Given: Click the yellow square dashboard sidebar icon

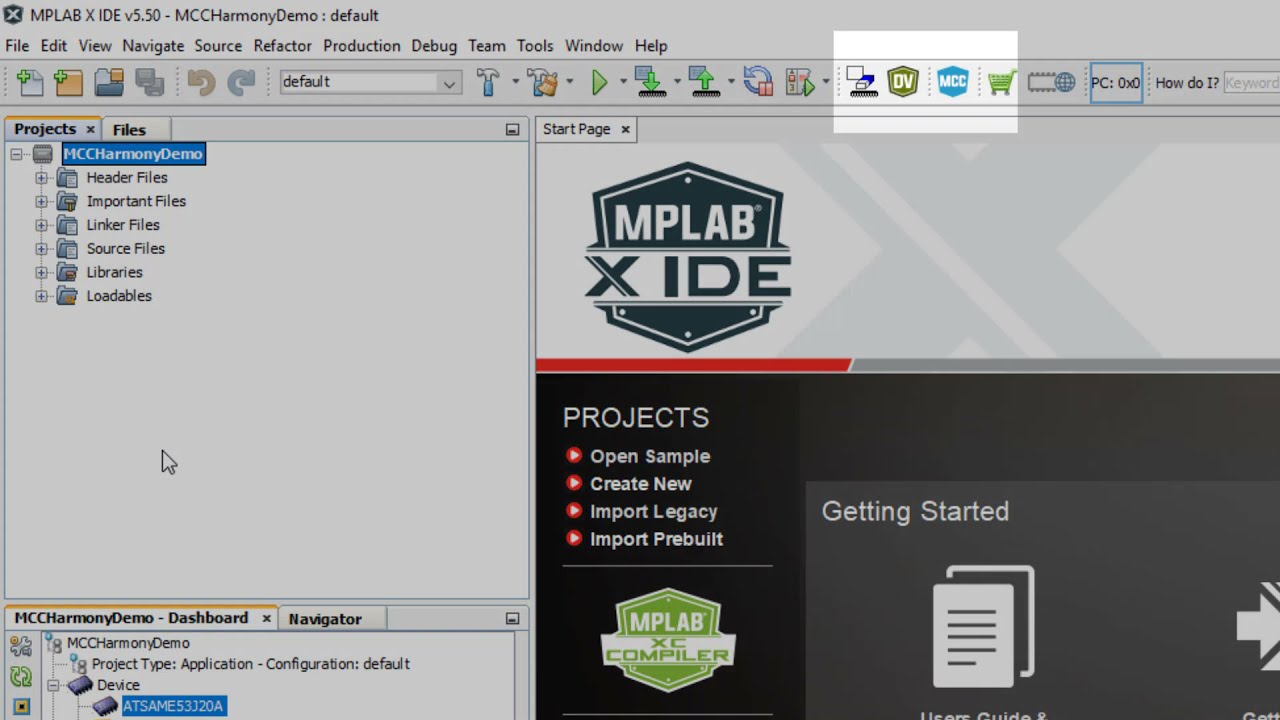Looking at the screenshot, I should pyautogui.click(x=21, y=706).
